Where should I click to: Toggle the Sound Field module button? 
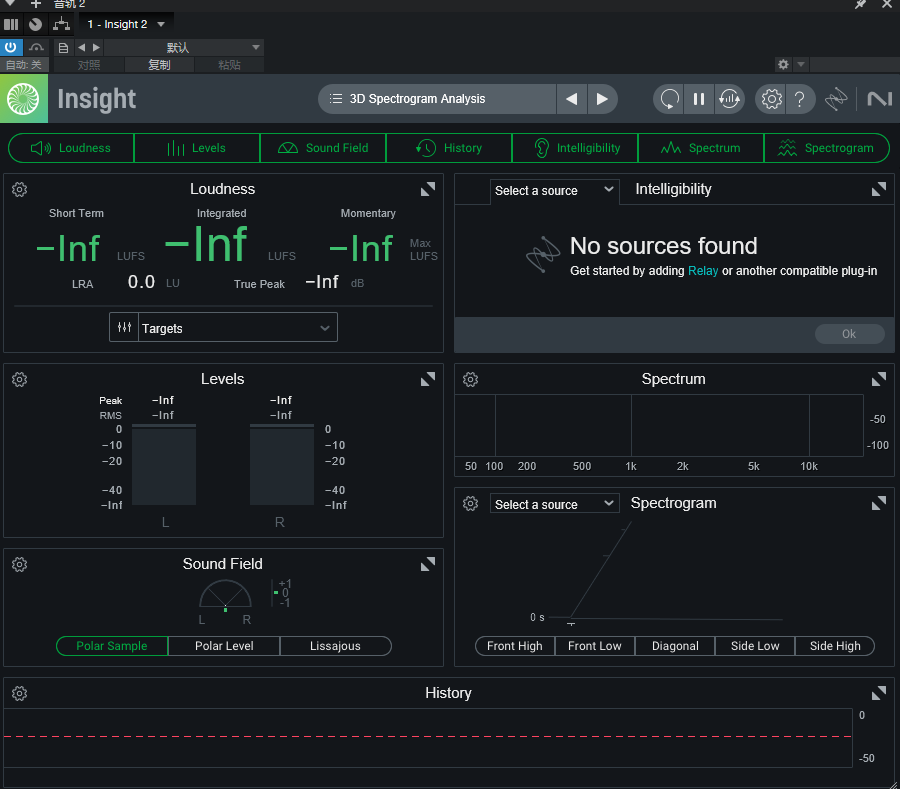coord(323,148)
